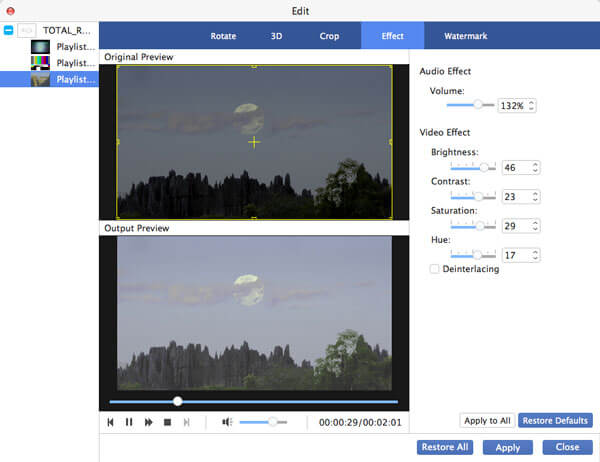Screen dimensions: 600x462
Task: Increase Brightness with the up stepper
Action: point(535,164)
